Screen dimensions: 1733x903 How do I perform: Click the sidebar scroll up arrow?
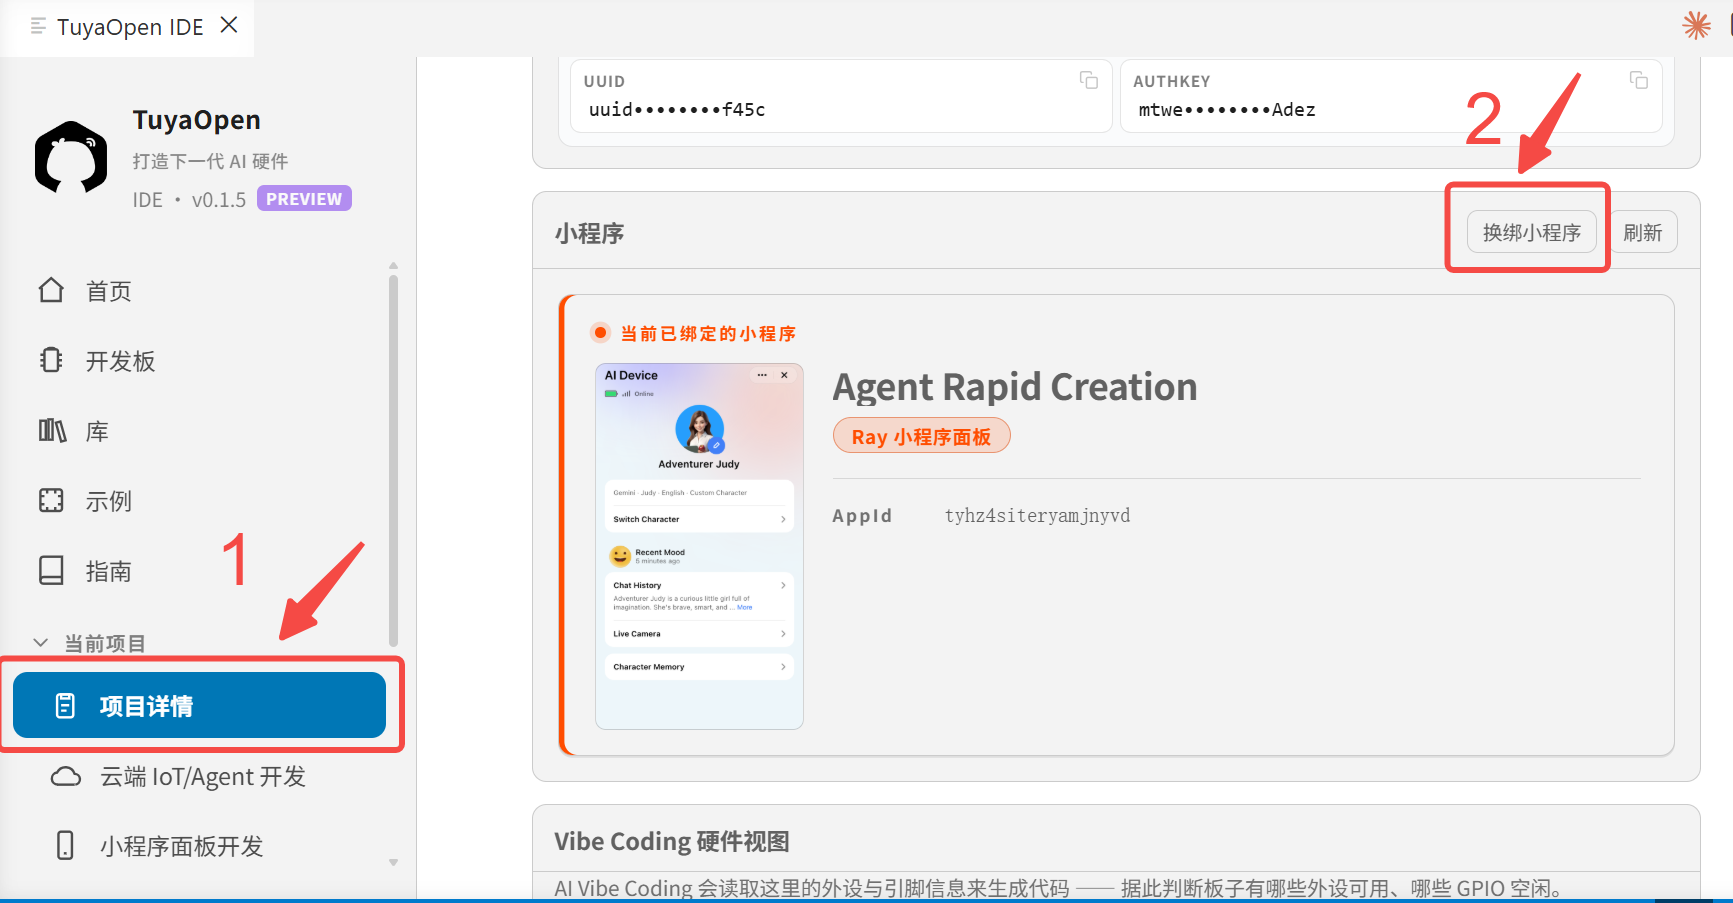tap(393, 266)
